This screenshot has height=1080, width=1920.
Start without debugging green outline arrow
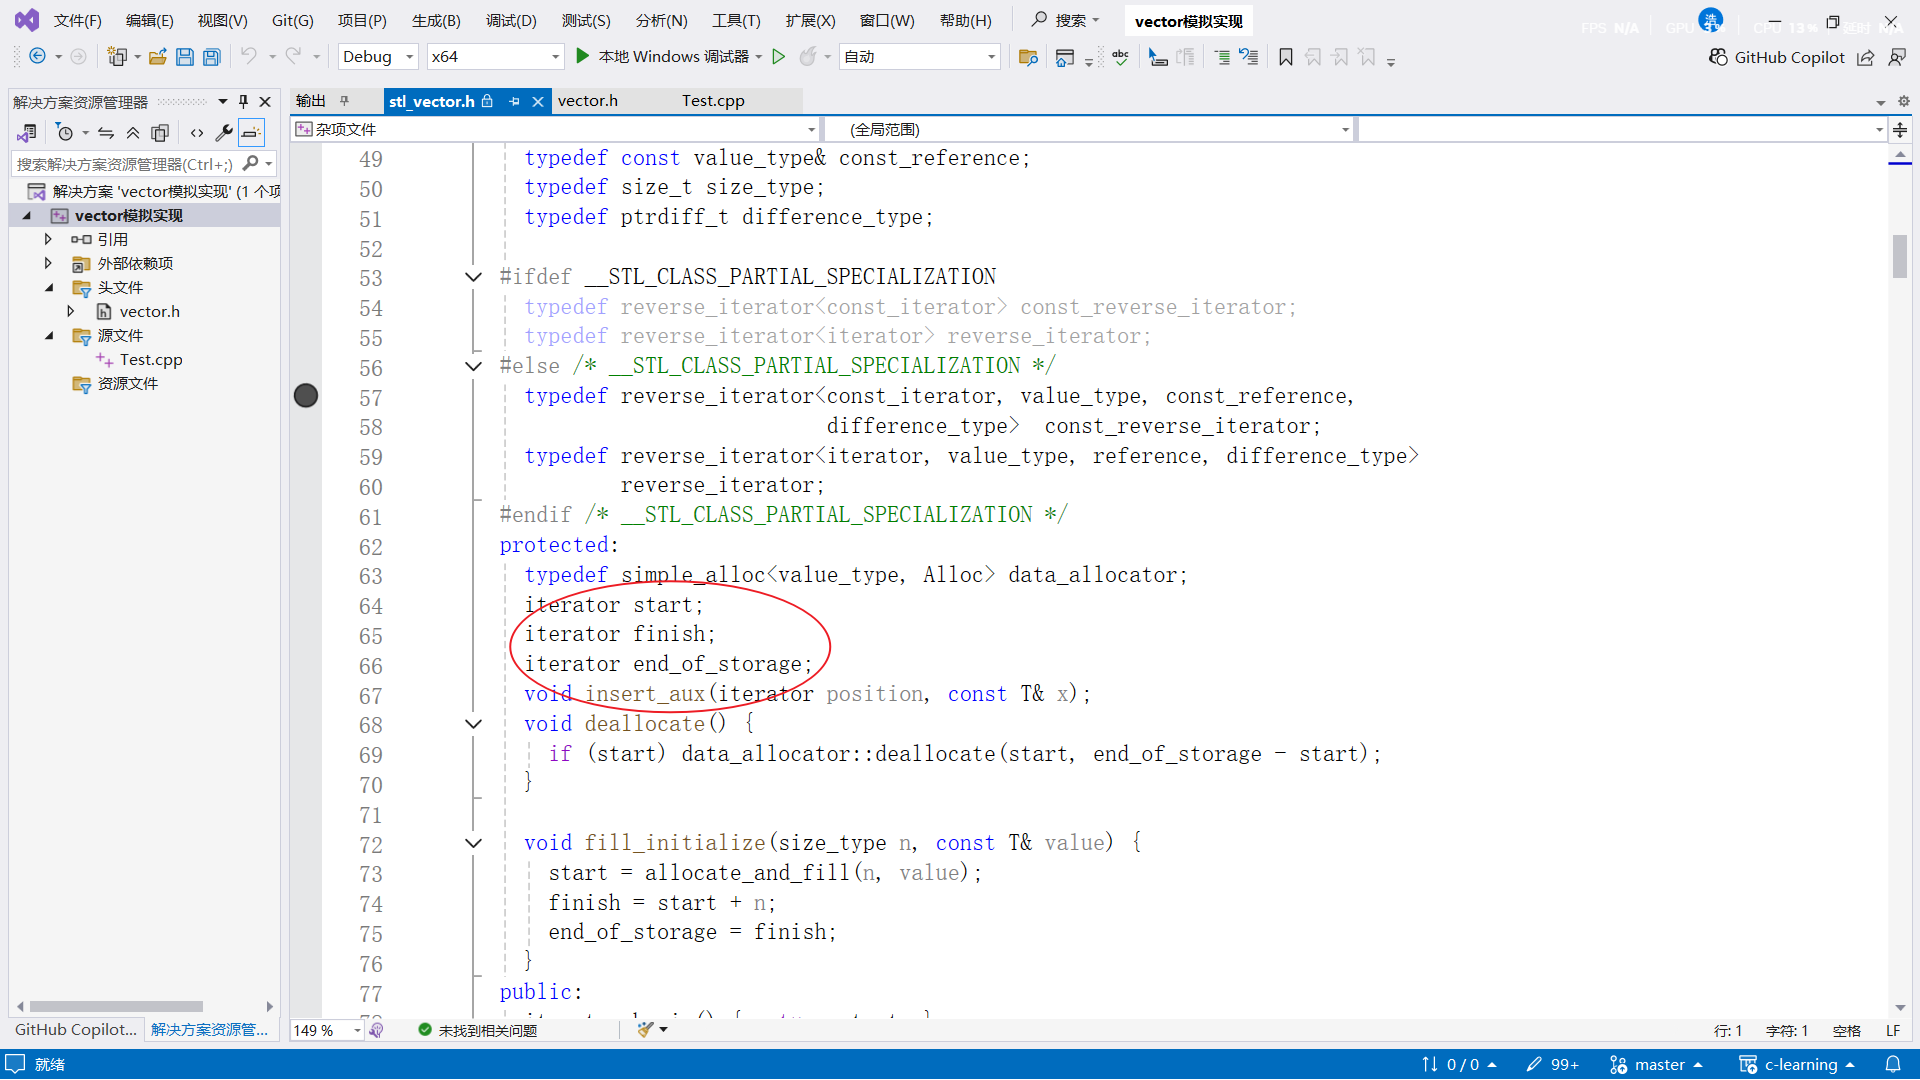[x=779, y=57]
